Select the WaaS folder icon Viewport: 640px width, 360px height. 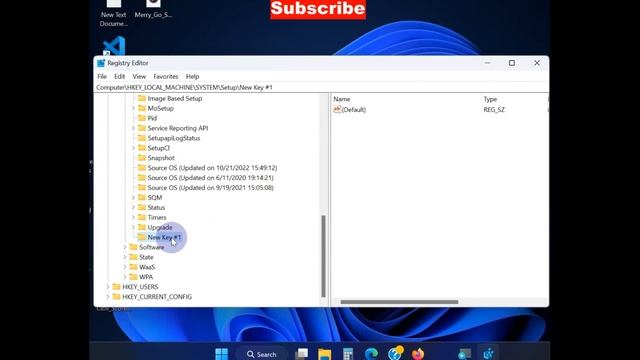[133, 267]
